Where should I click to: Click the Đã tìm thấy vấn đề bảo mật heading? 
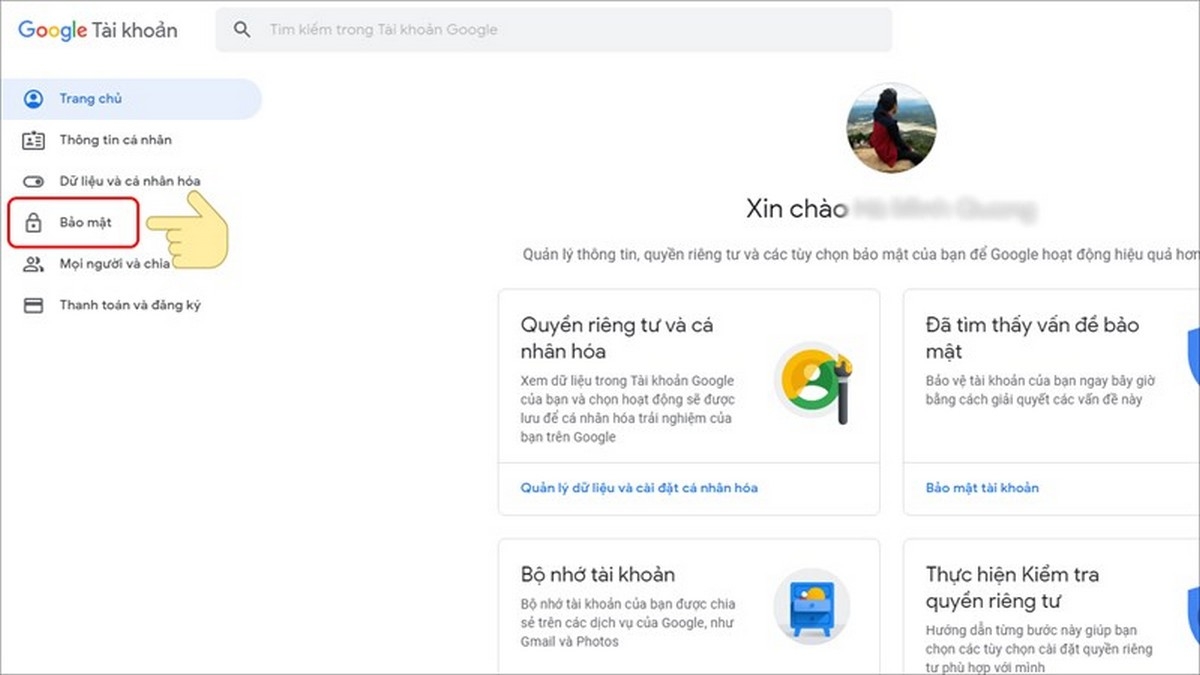1032,338
